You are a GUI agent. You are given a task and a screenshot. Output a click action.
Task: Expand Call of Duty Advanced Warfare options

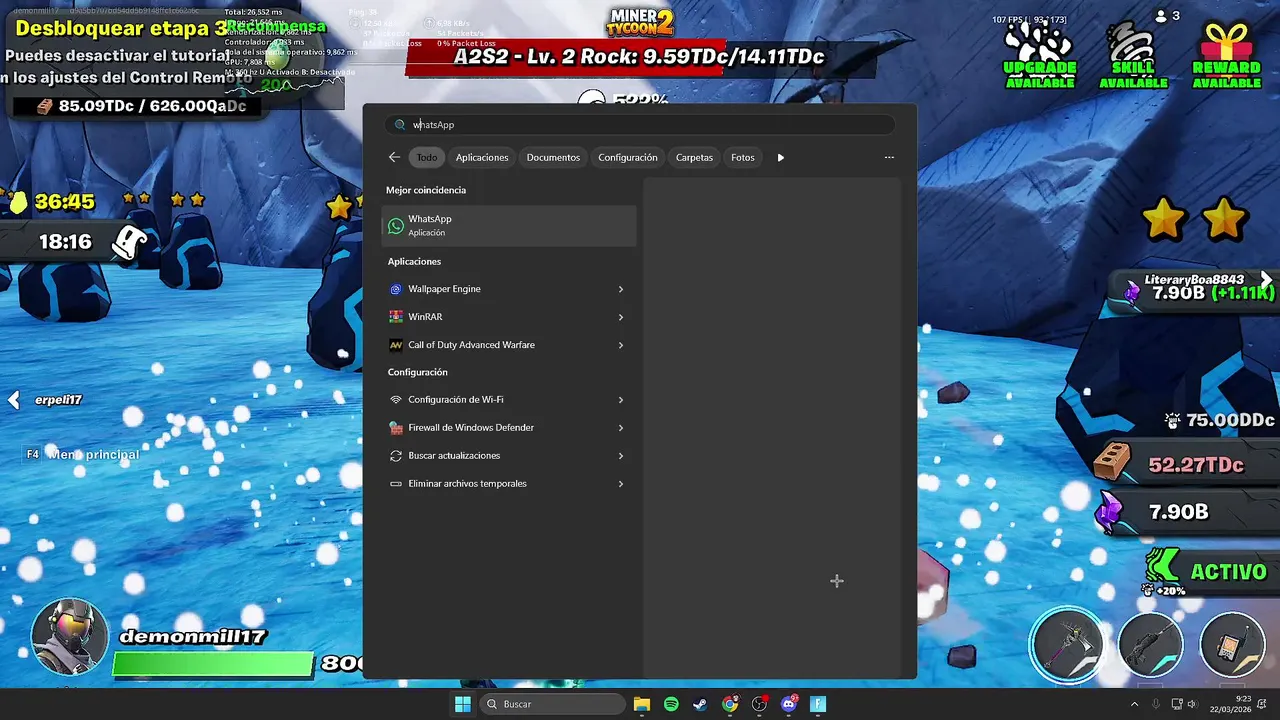coord(620,345)
